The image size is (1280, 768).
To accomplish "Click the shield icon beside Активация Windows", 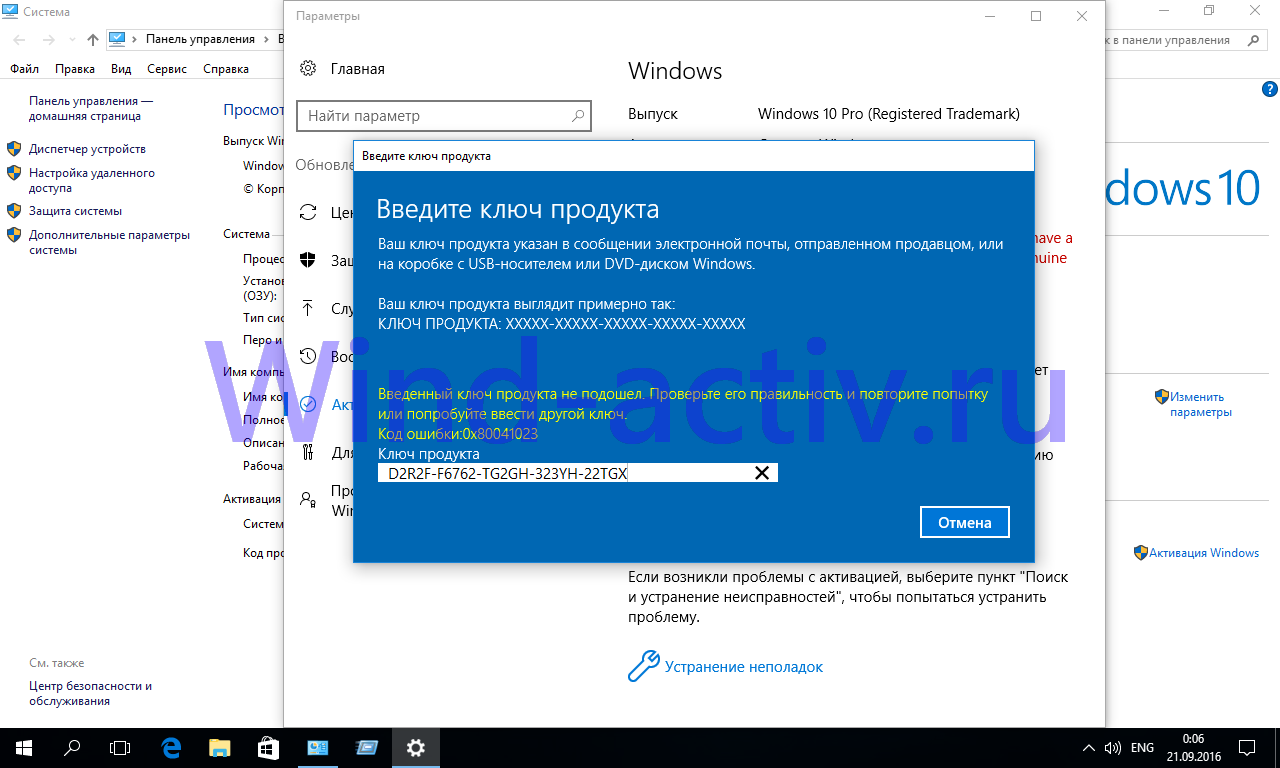I will click(1141, 552).
